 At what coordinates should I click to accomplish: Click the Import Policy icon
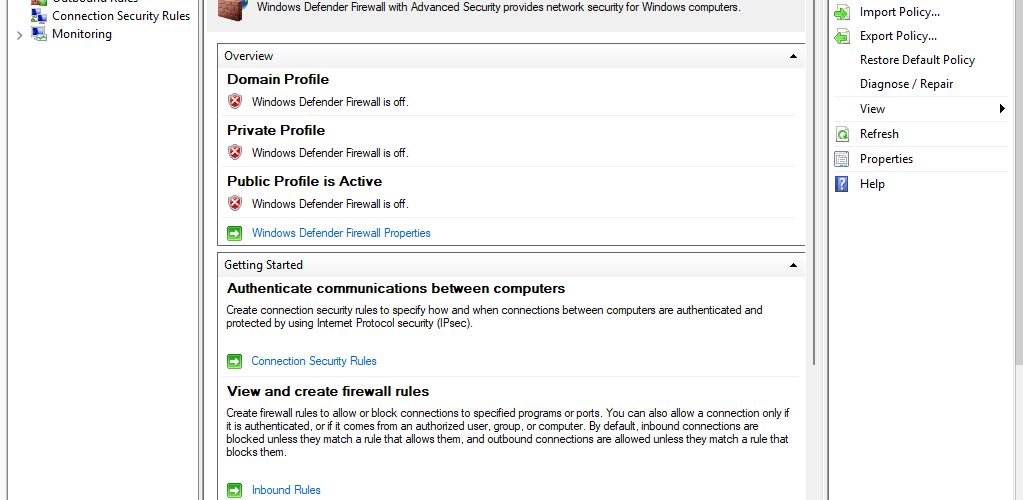point(842,12)
